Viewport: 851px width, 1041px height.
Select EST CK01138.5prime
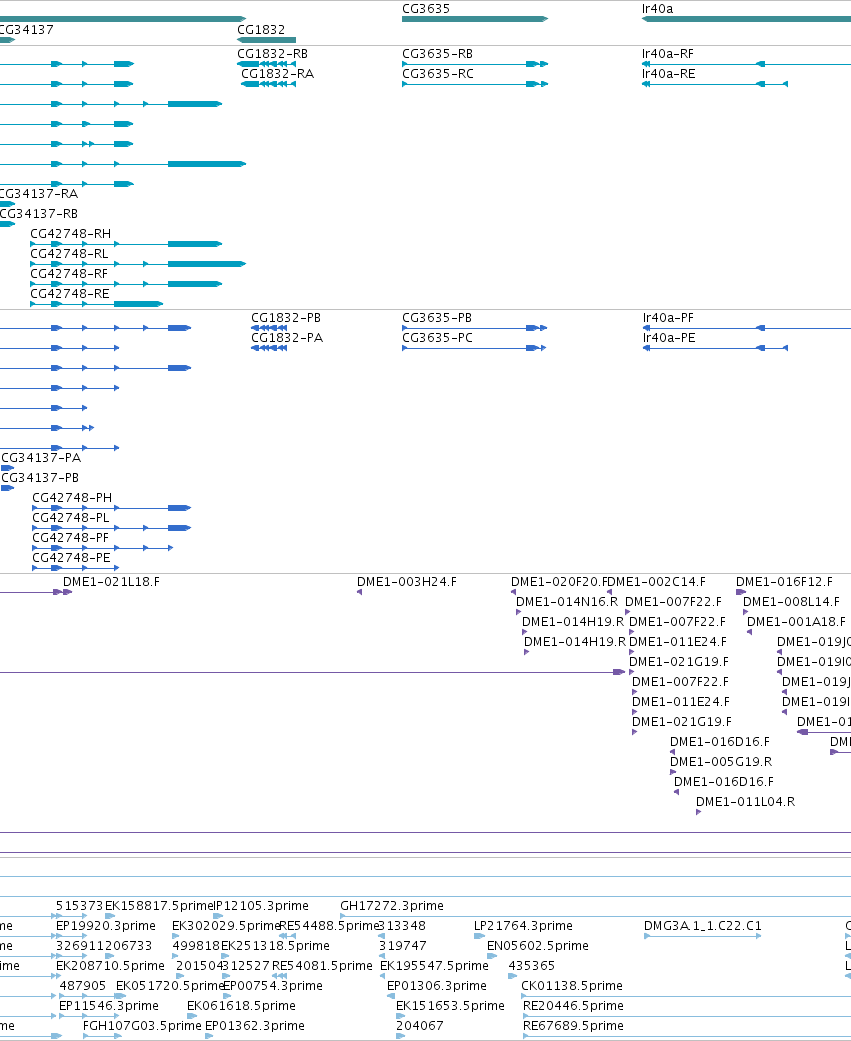[x=572, y=986]
